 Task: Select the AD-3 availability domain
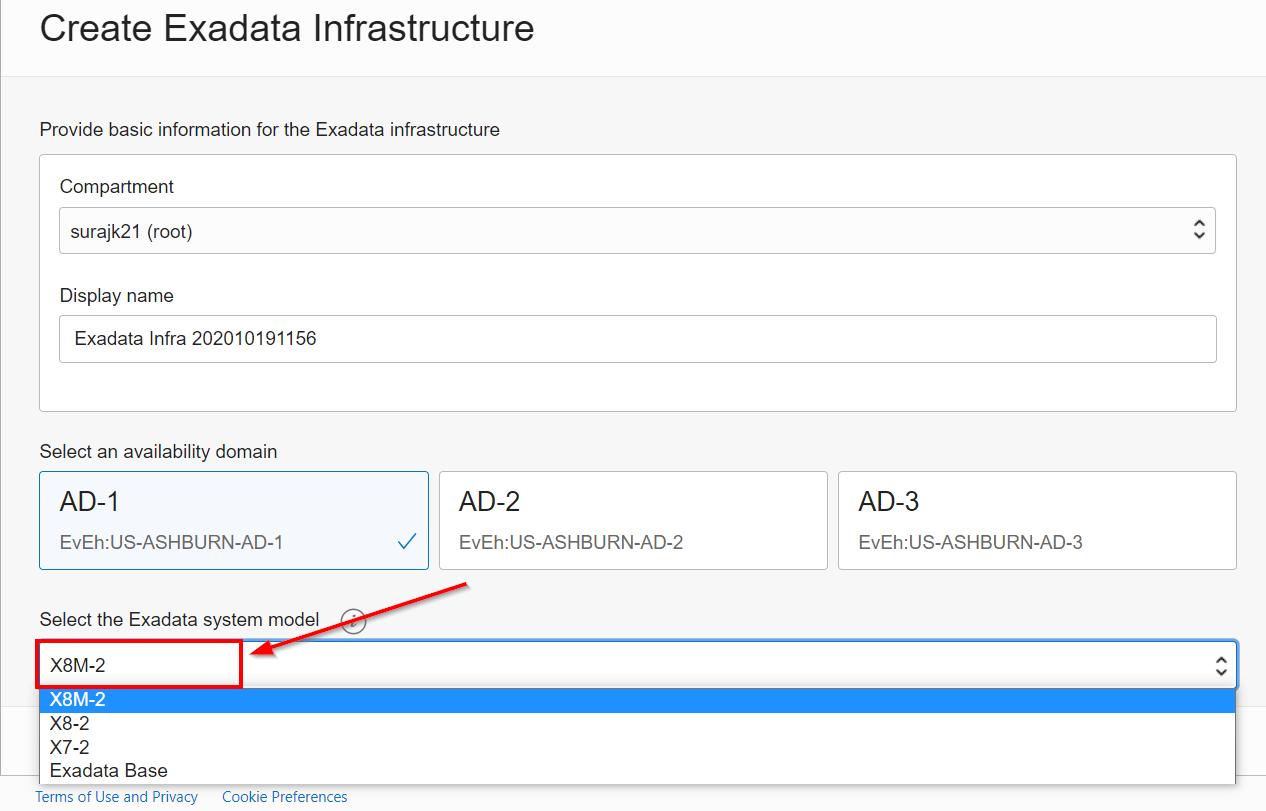[x=1037, y=520]
